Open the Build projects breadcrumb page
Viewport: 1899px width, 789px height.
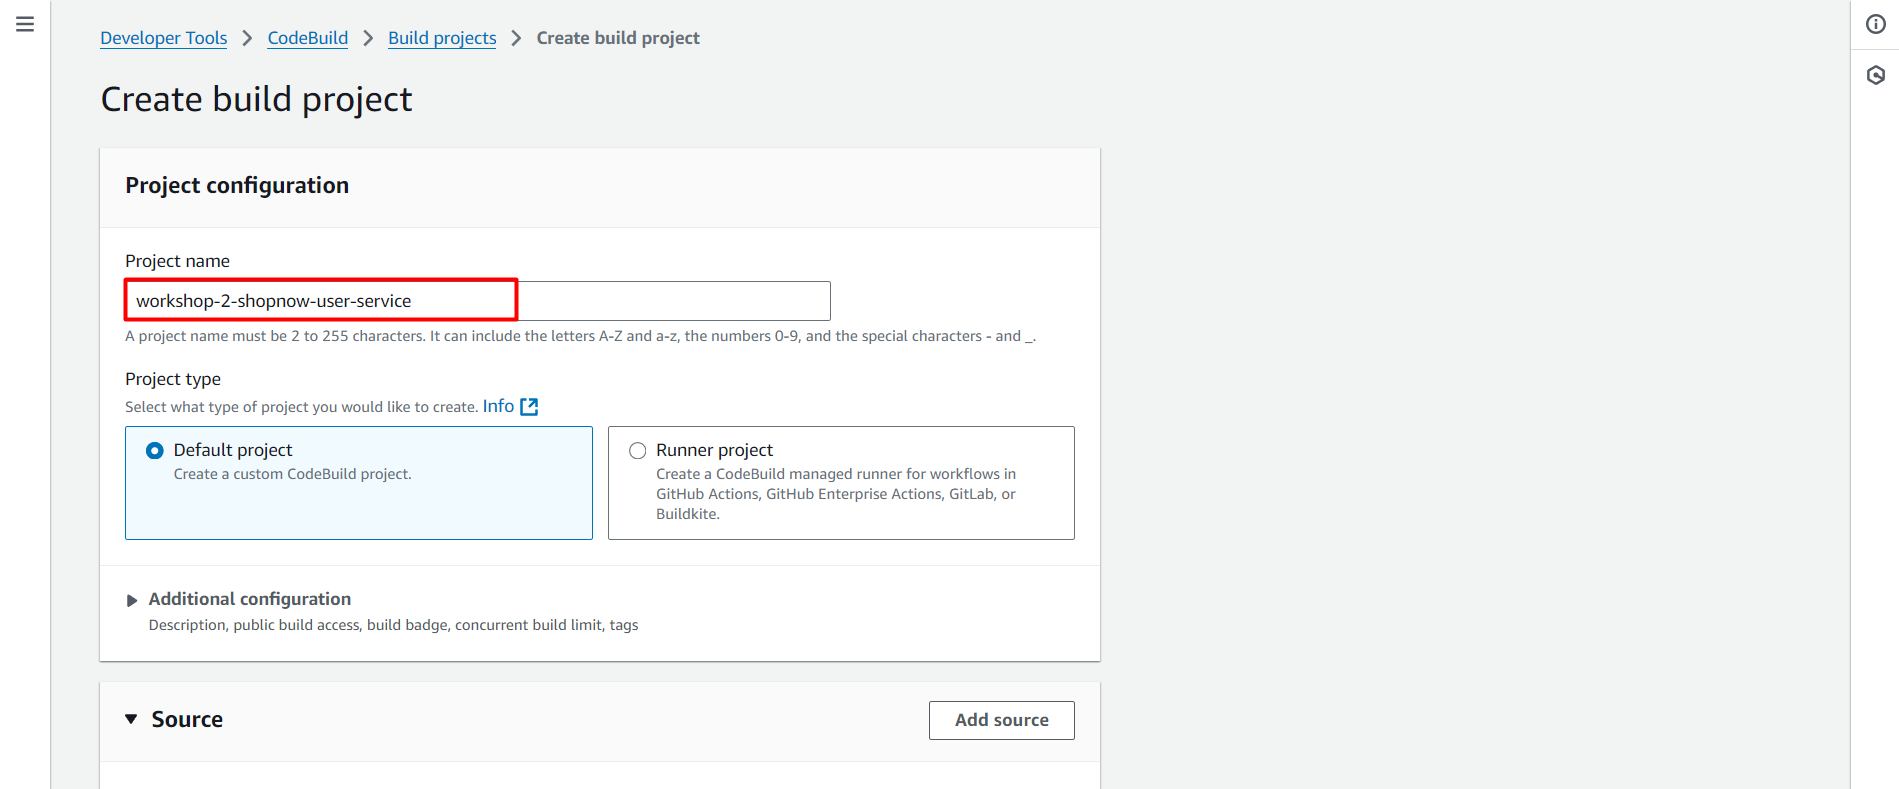tap(441, 38)
